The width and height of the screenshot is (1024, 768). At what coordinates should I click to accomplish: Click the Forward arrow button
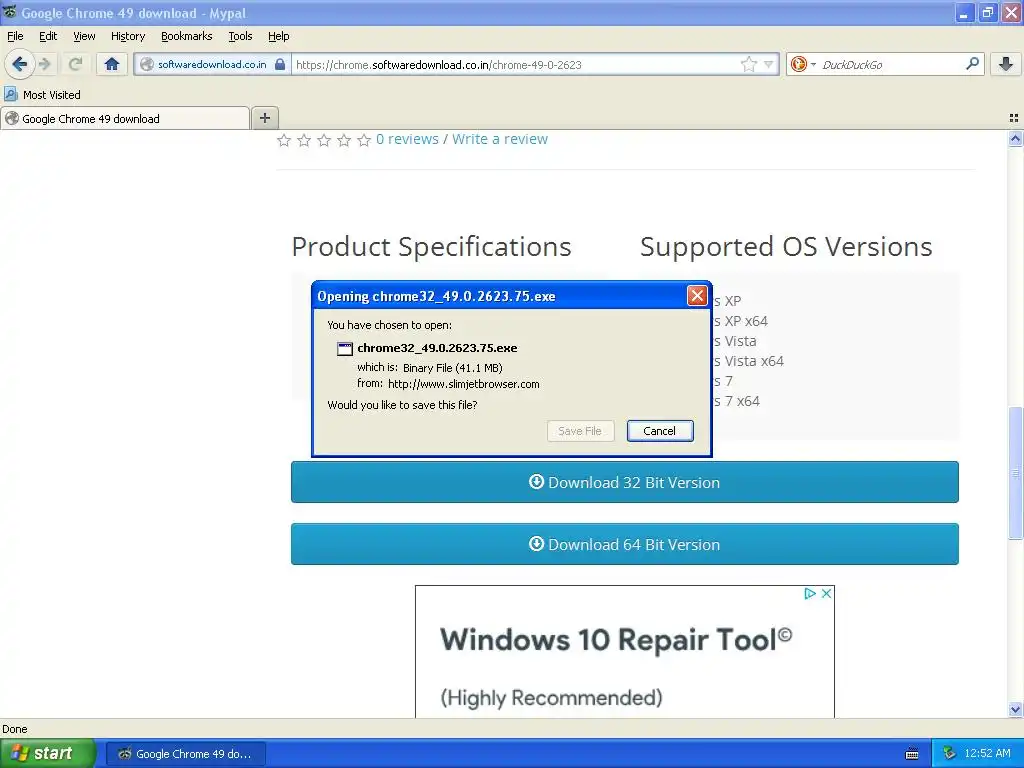pyautogui.click(x=44, y=64)
